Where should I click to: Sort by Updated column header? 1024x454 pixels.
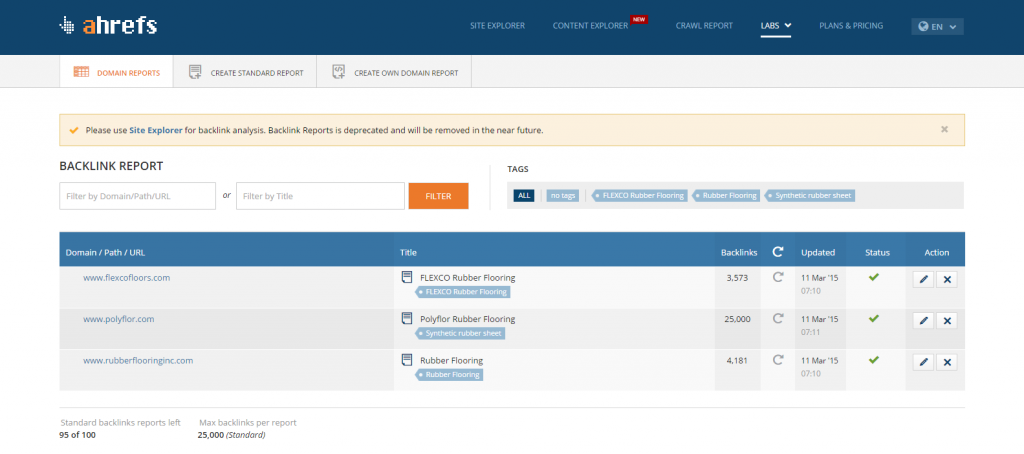tap(818, 252)
